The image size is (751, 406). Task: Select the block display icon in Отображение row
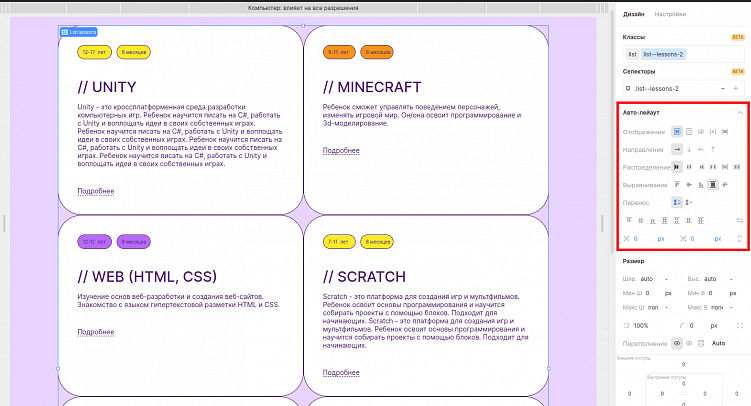pyautogui.click(x=689, y=132)
